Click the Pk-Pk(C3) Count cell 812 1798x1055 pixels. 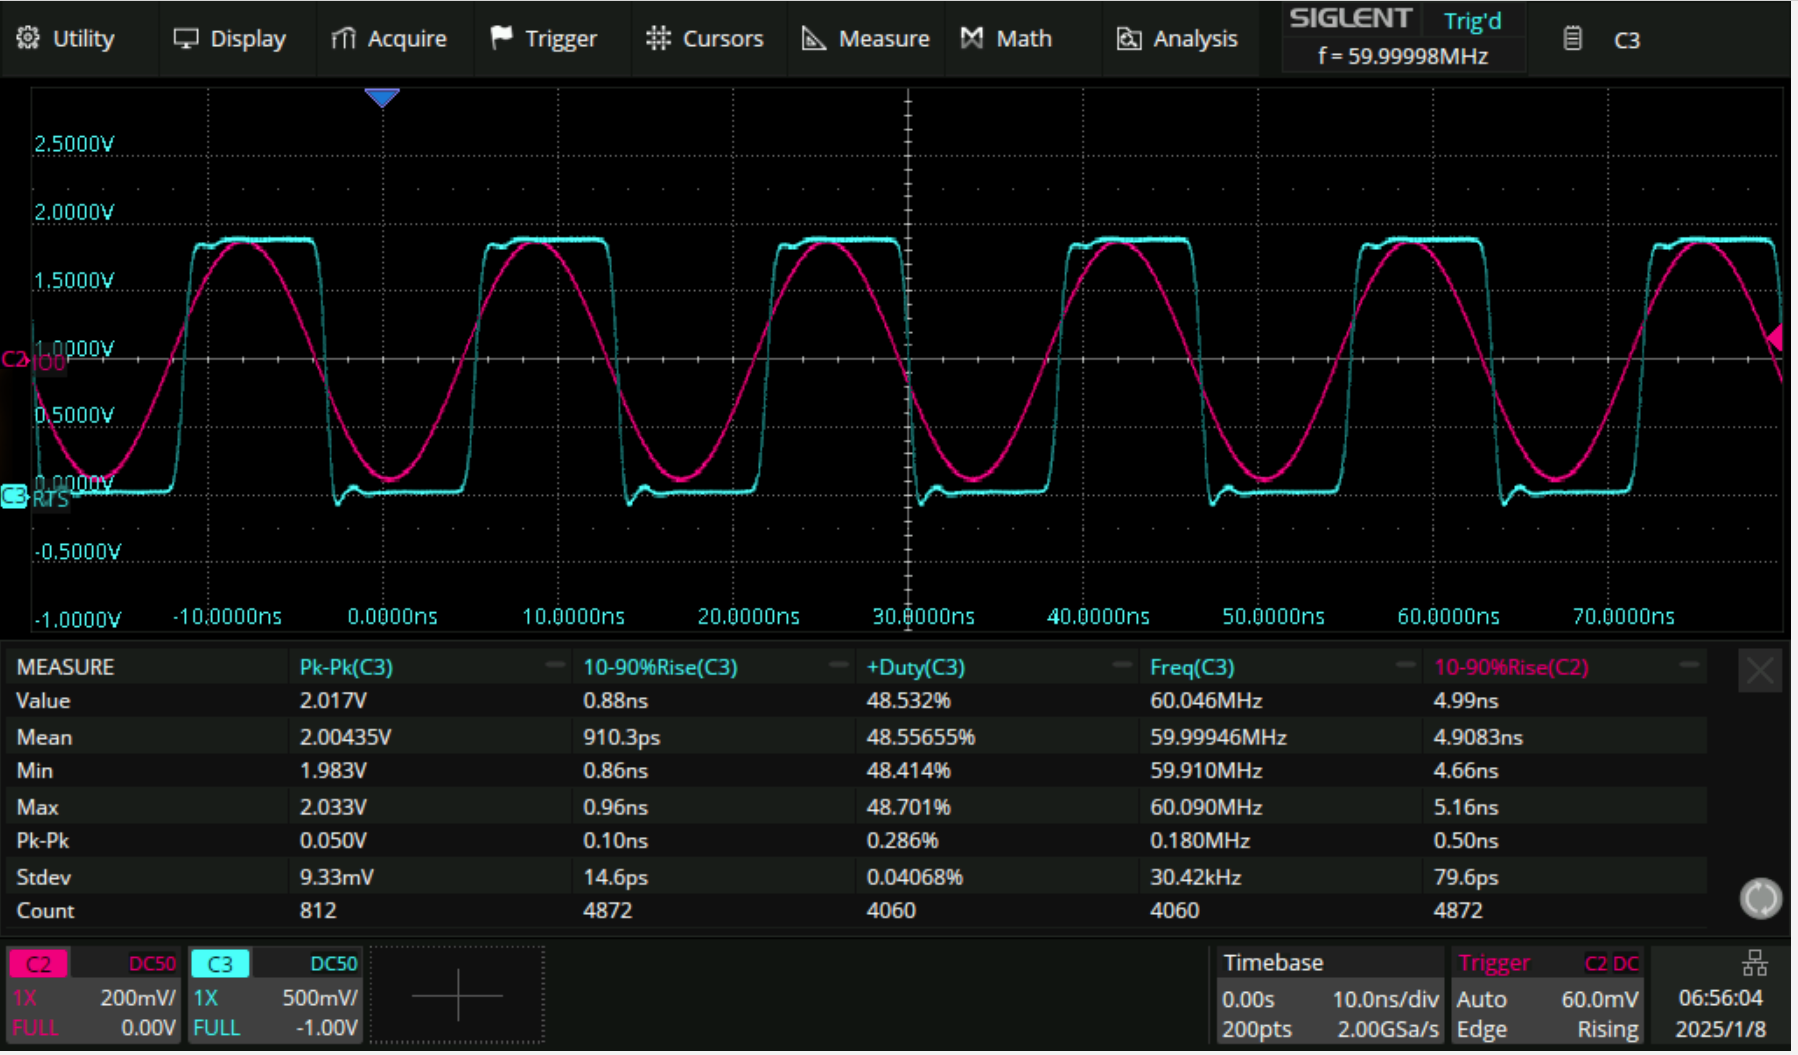(317, 911)
